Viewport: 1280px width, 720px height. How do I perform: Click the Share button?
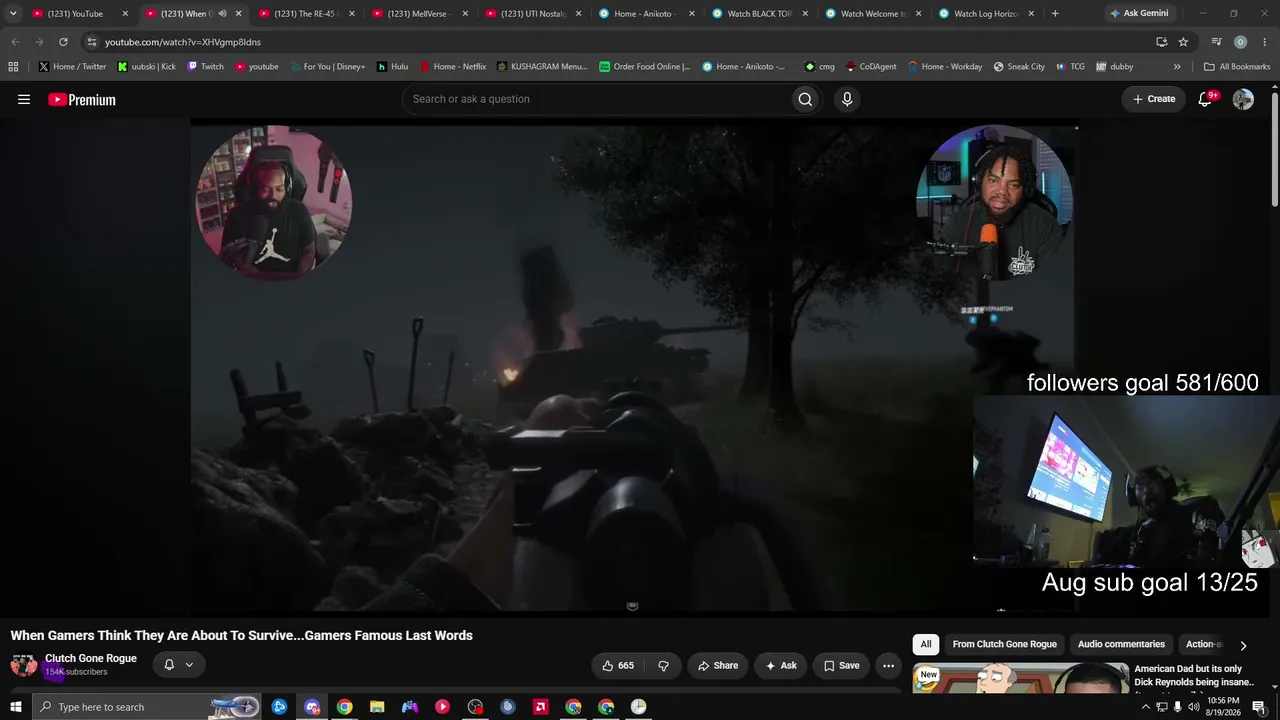click(718, 666)
